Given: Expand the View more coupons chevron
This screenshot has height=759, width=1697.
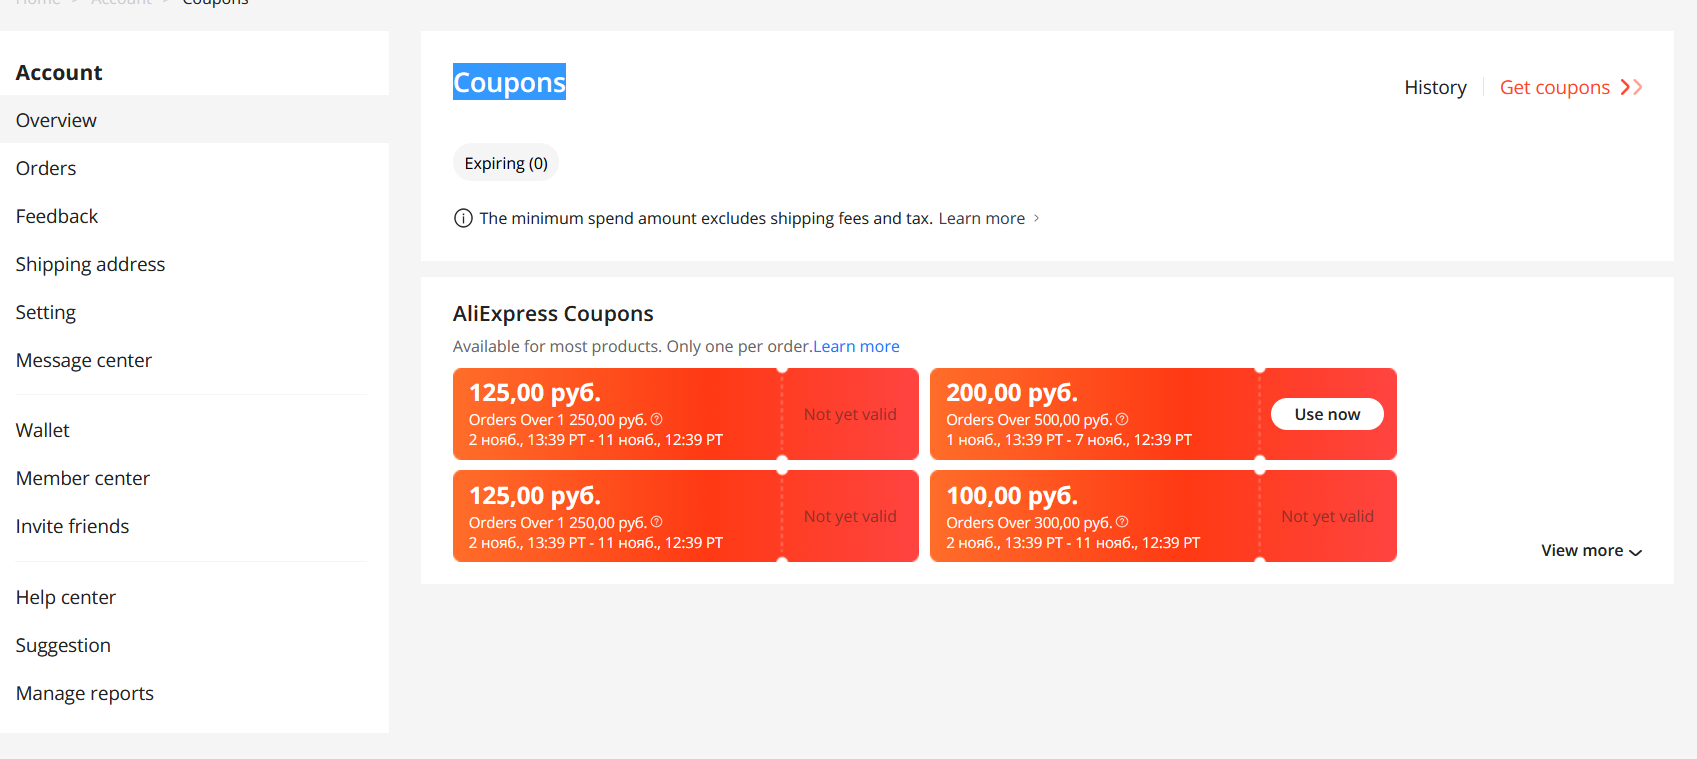Looking at the screenshot, I should [x=1635, y=552].
